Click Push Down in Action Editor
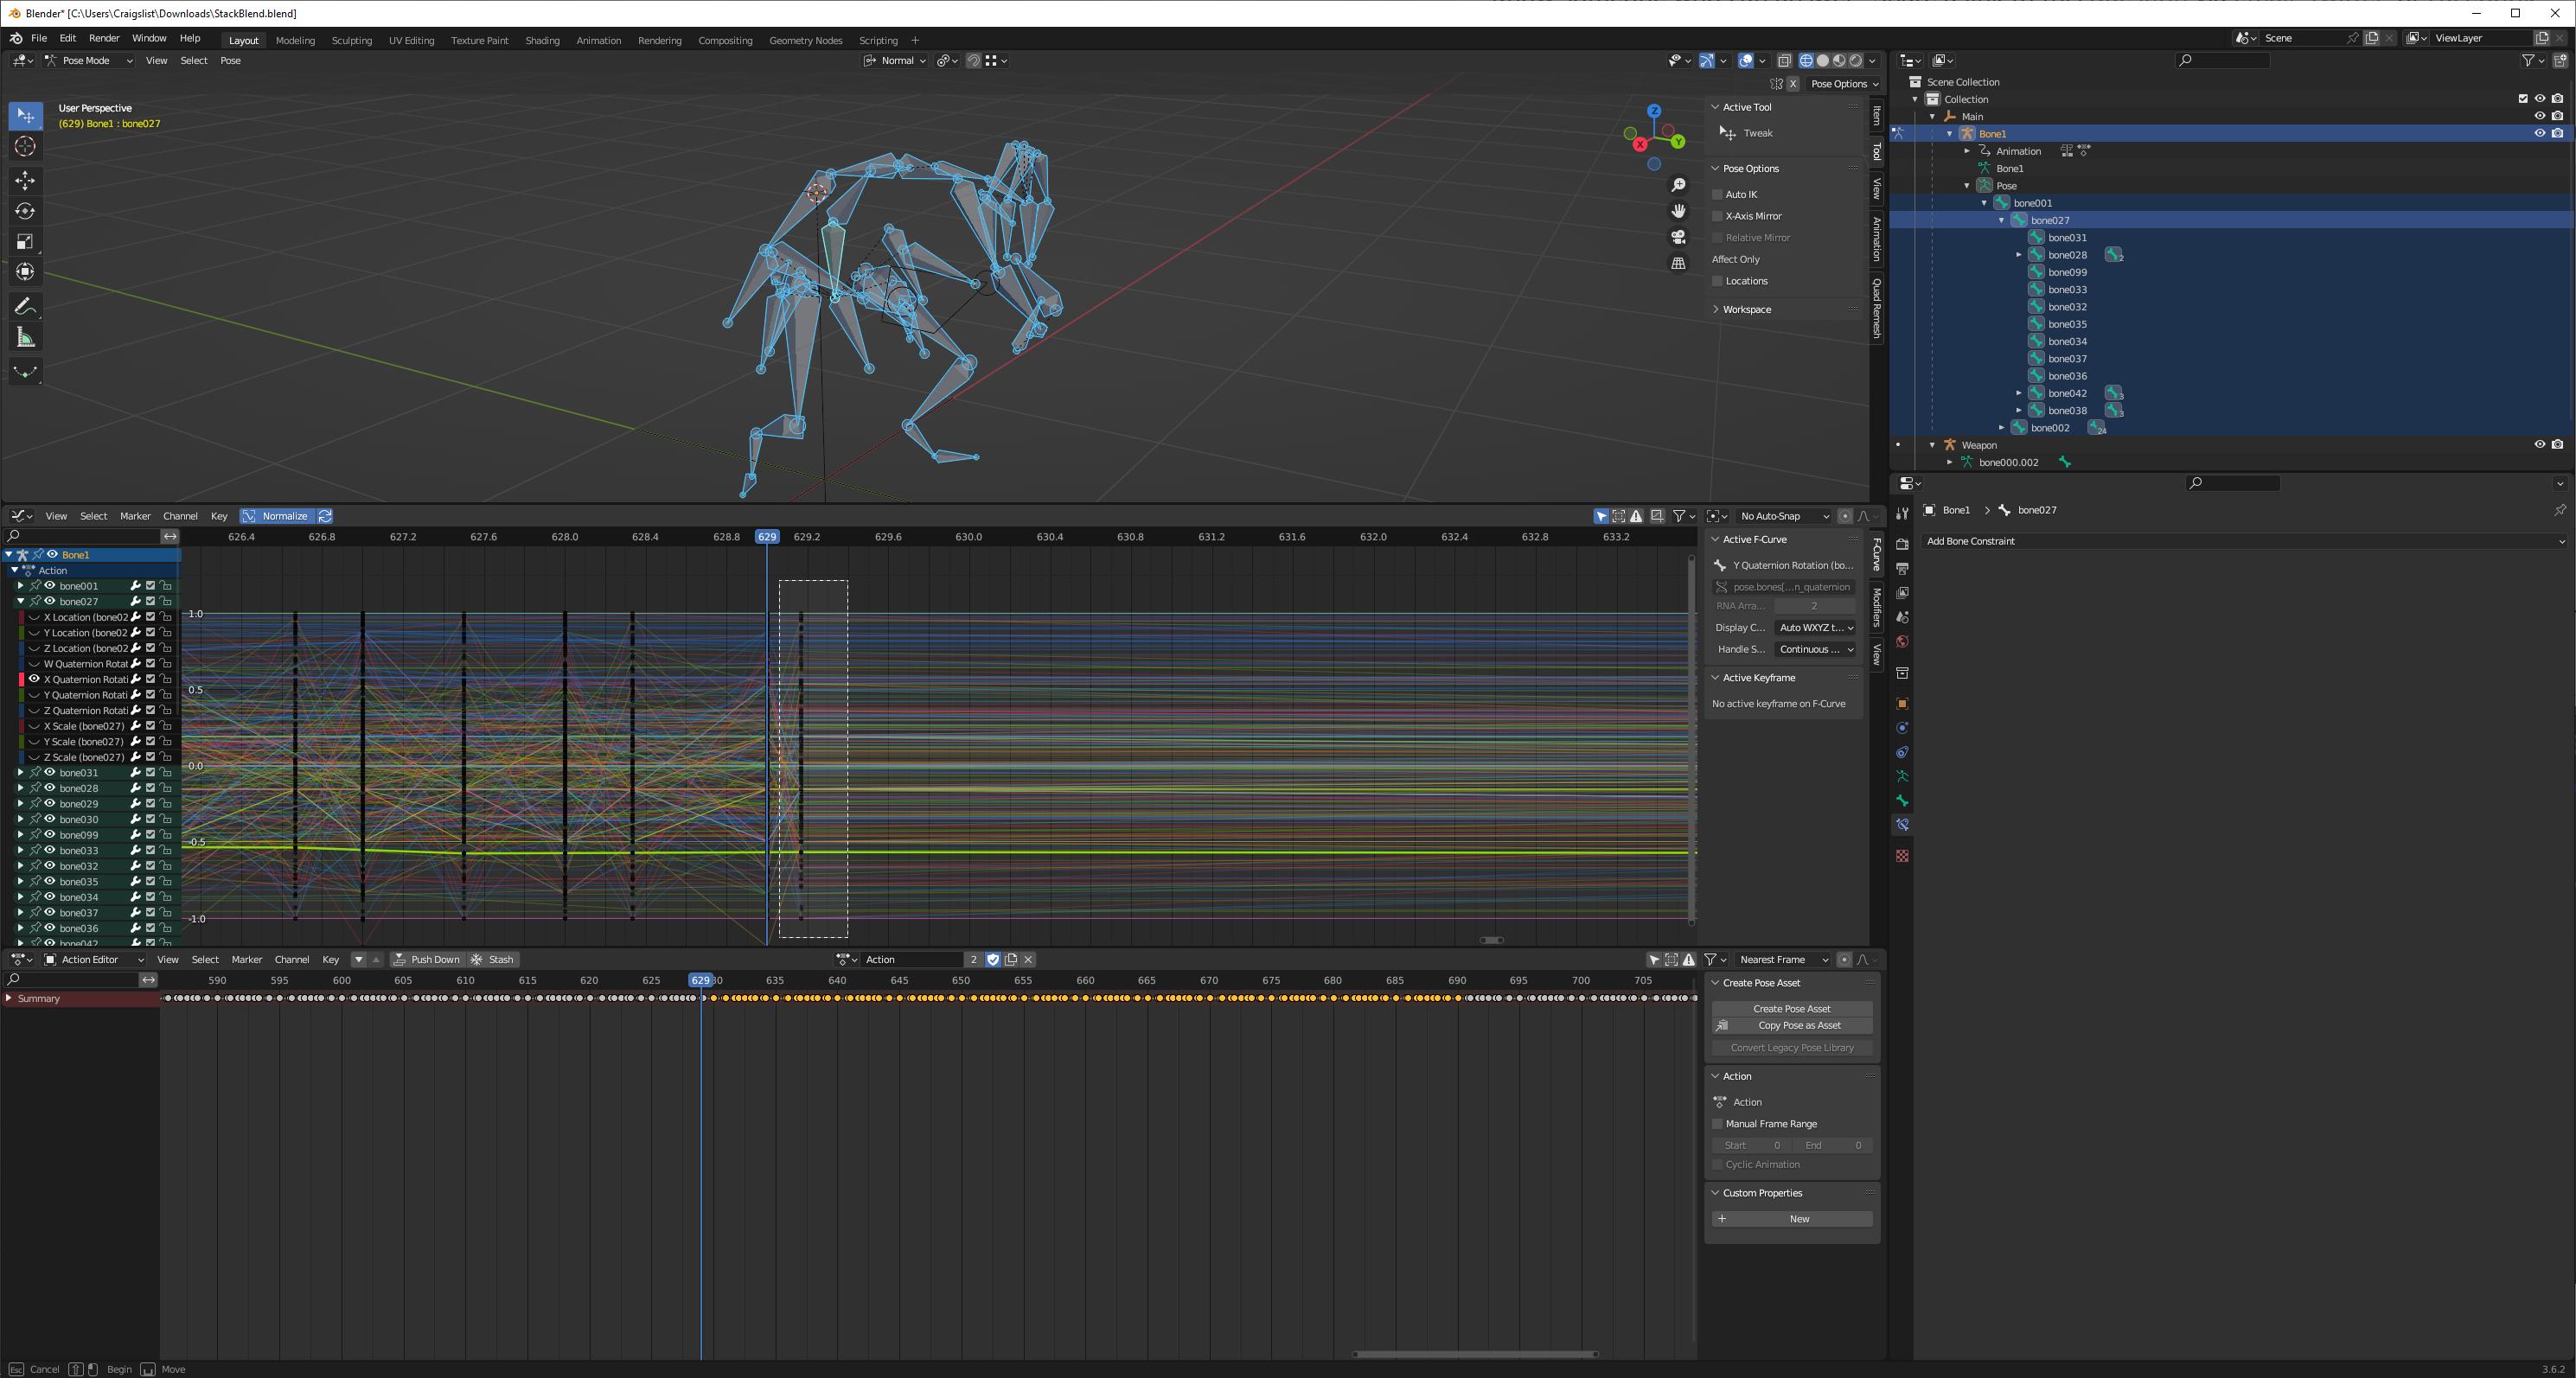 (426, 959)
